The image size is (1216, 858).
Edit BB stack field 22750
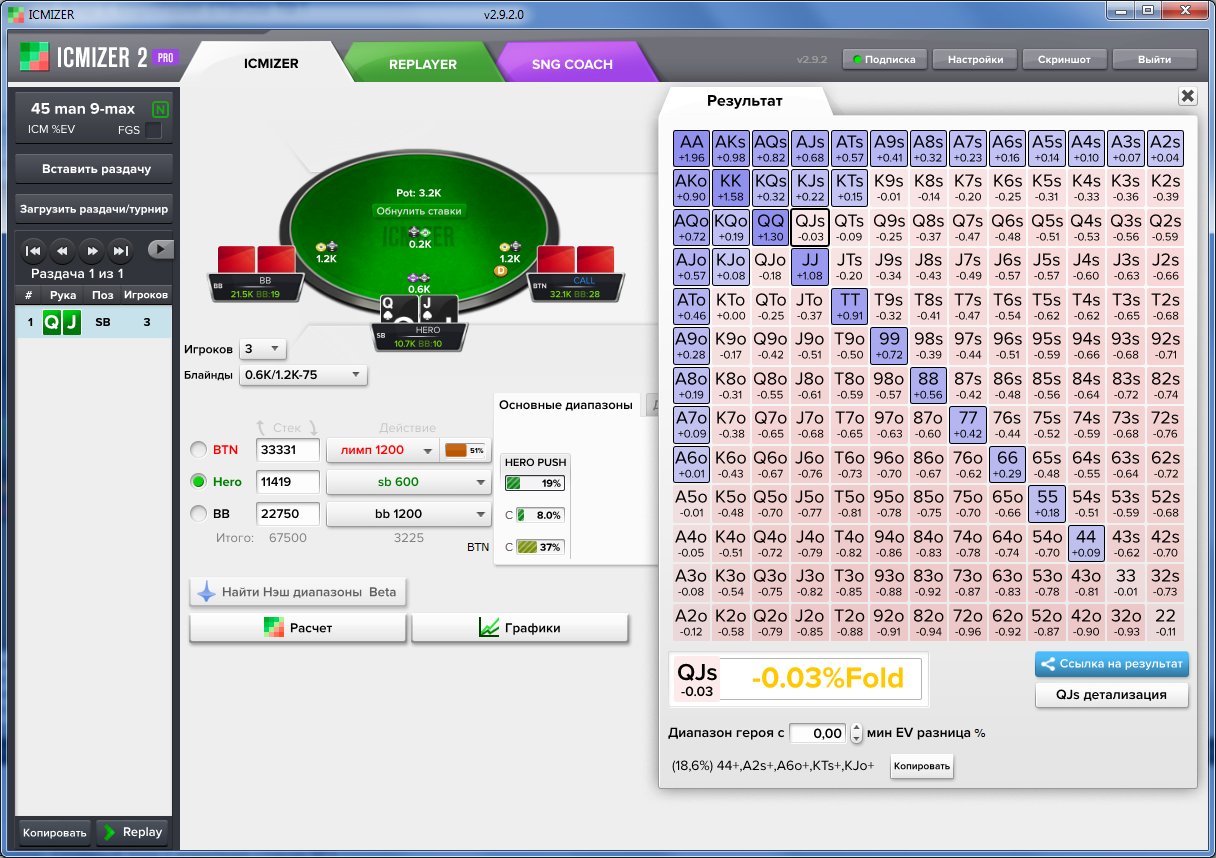click(x=288, y=514)
